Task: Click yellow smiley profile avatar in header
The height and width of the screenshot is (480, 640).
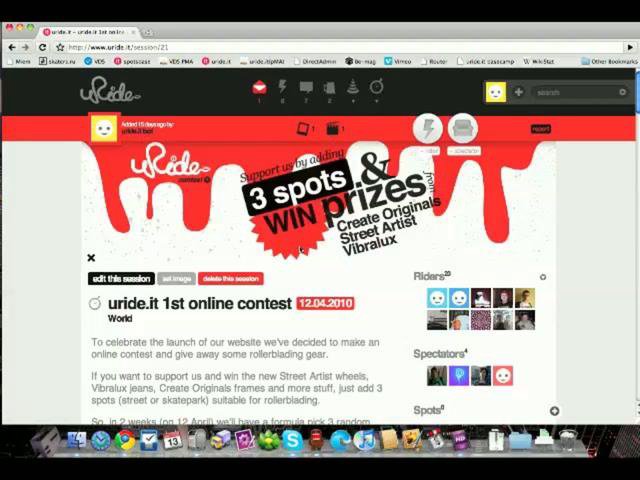Action: pos(496,92)
